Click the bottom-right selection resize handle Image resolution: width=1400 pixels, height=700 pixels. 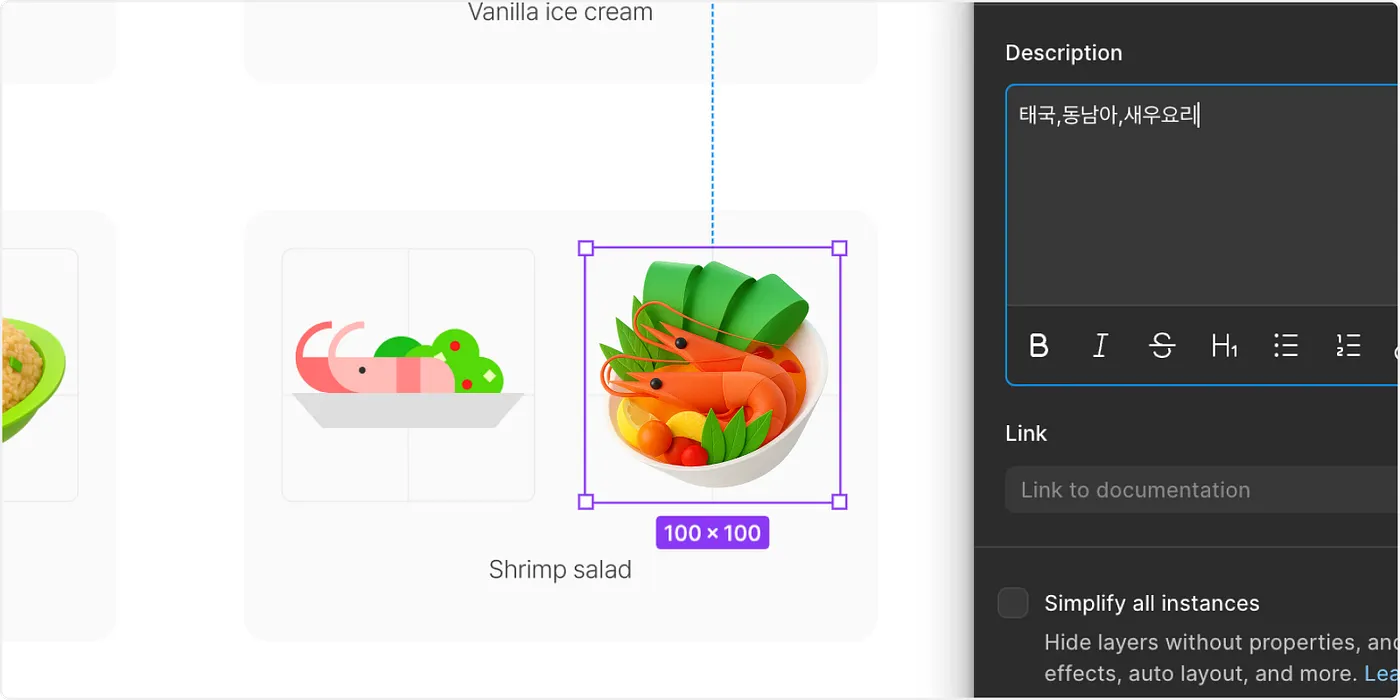point(840,501)
